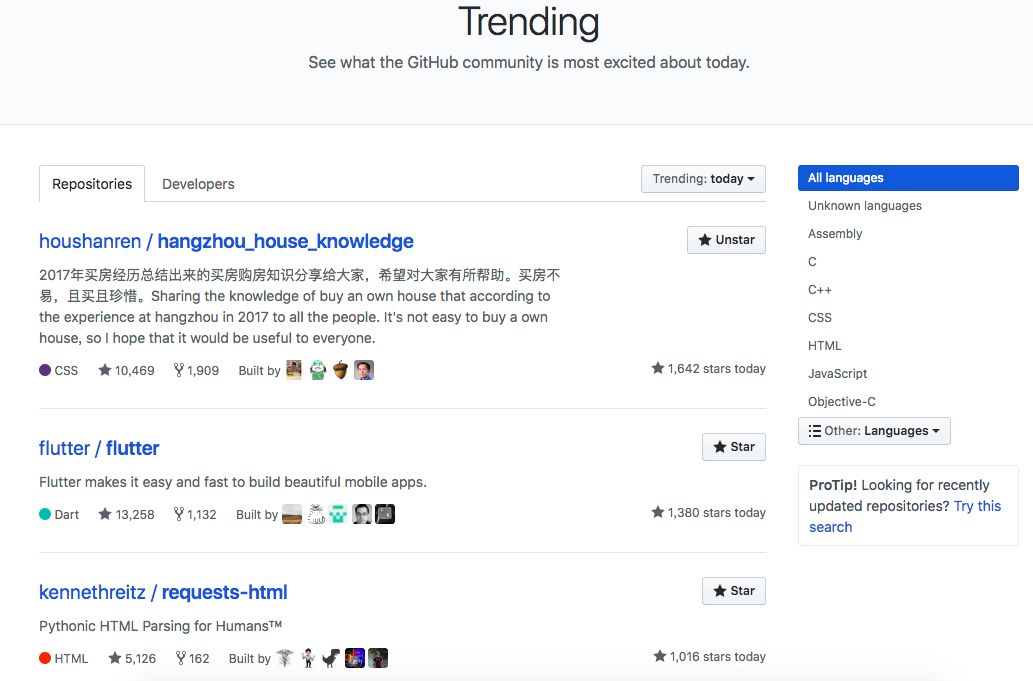Filter trending by HTML in sidebar
Screen dimensions: 1033x681
tap(824, 346)
